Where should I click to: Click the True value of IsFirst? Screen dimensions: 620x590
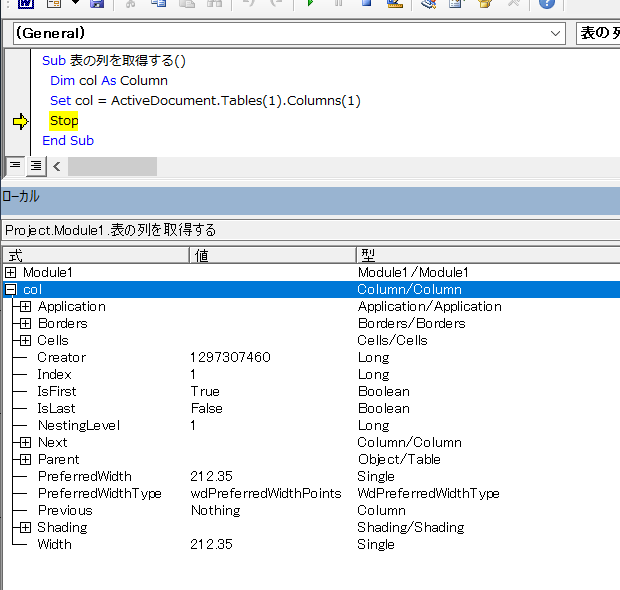[205, 391]
